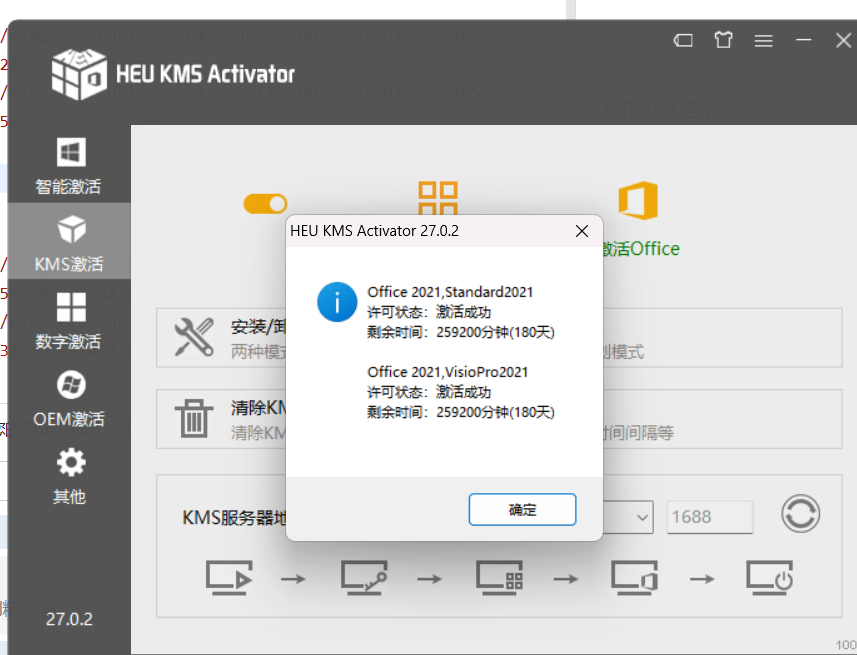Click the monitor with grid step icon
The image size is (857, 655).
pos(499,577)
